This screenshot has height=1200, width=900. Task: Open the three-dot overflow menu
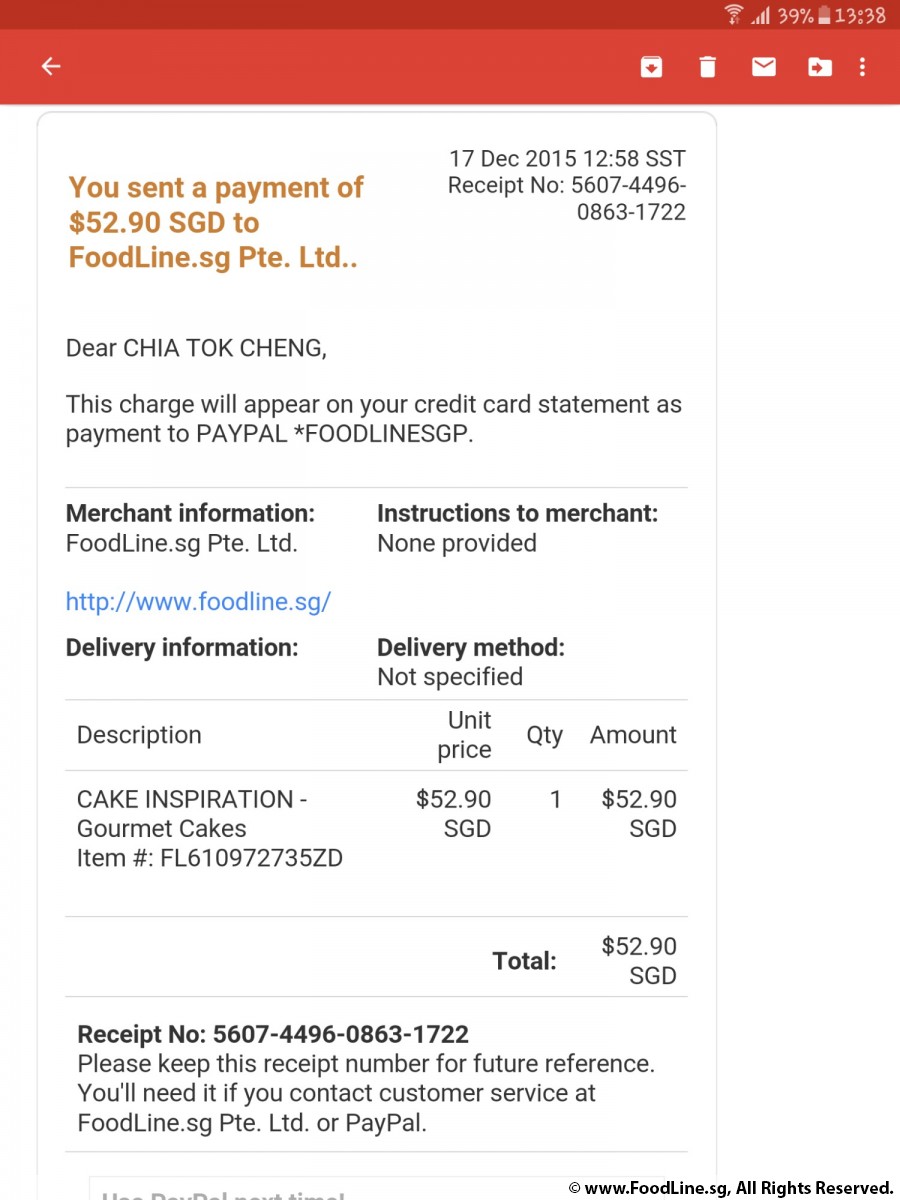click(863, 67)
